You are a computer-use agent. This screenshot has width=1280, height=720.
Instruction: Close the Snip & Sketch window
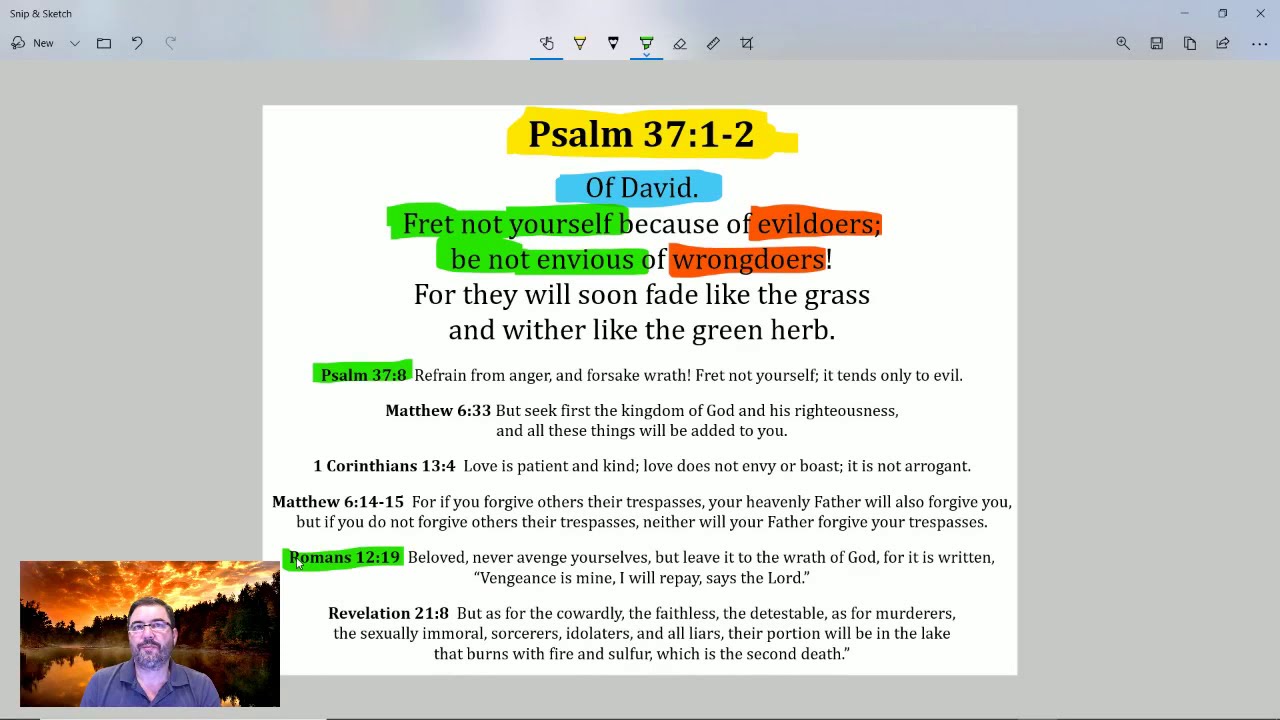coord(1260,14)
